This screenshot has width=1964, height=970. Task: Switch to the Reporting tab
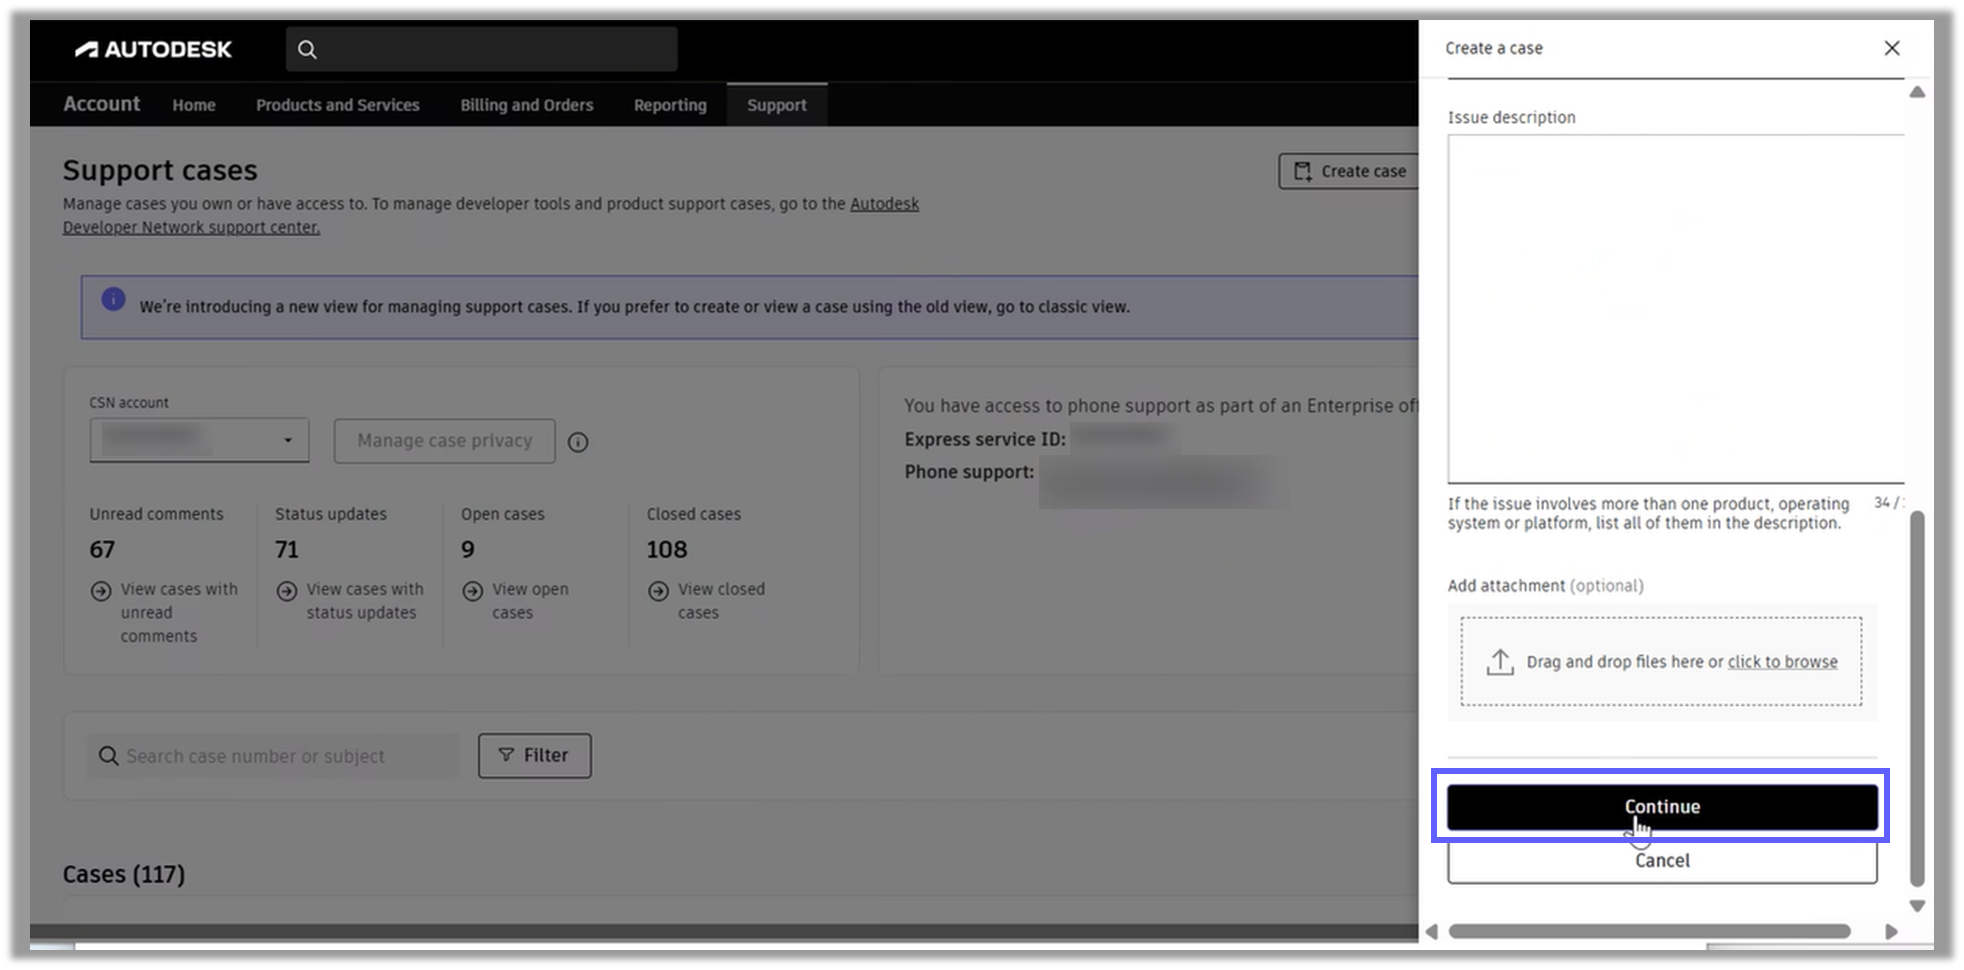(x=669, y=104)
